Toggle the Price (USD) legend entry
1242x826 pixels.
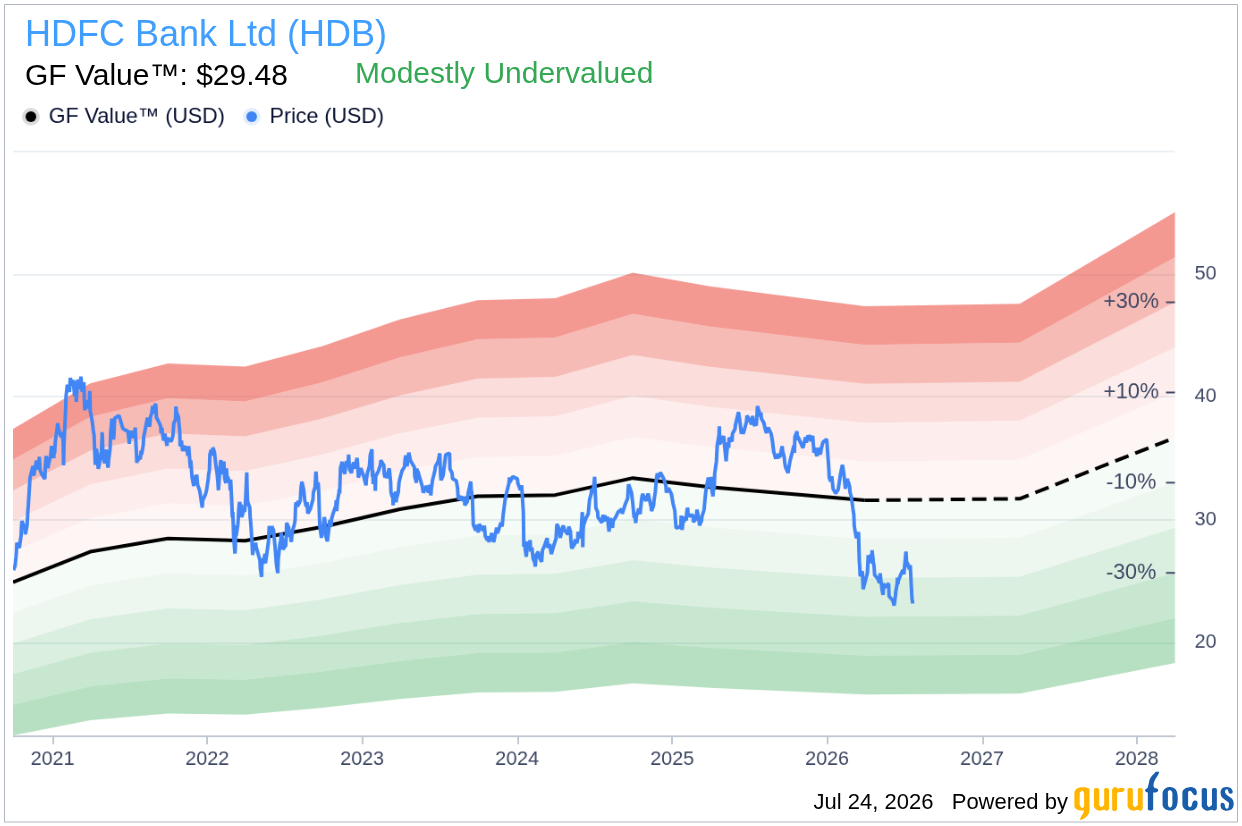[314, 116]
